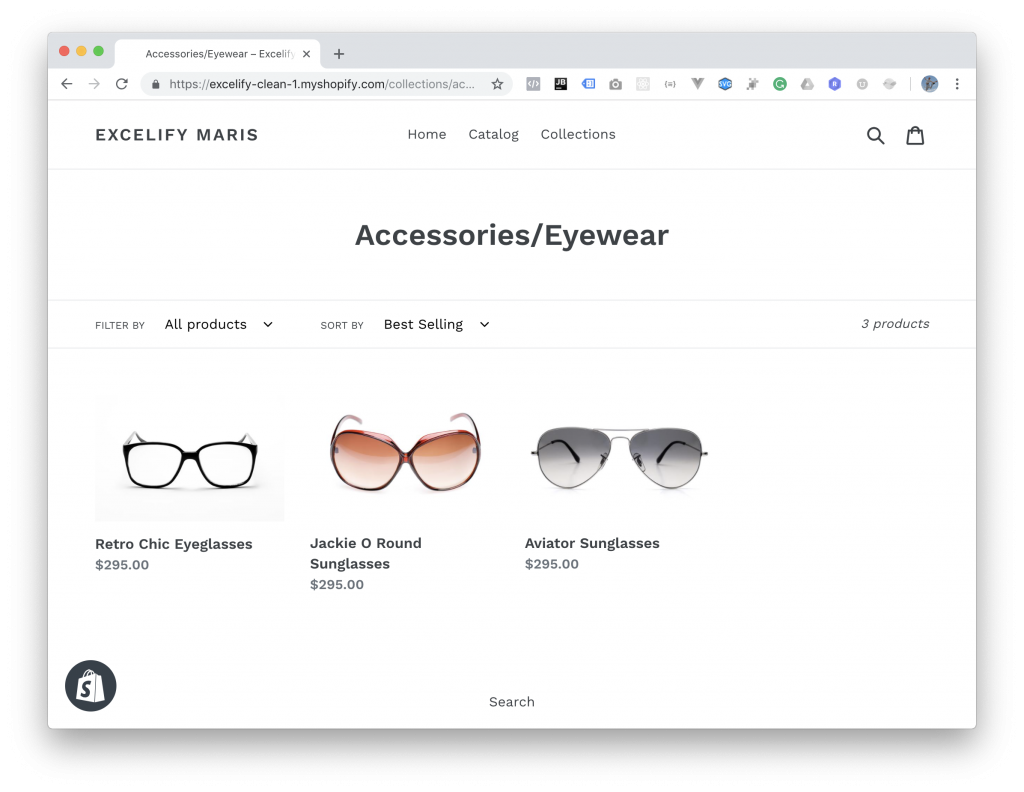Click the SVG extension icon
The image size is (1024, 792).
click(x=725, y=84)
